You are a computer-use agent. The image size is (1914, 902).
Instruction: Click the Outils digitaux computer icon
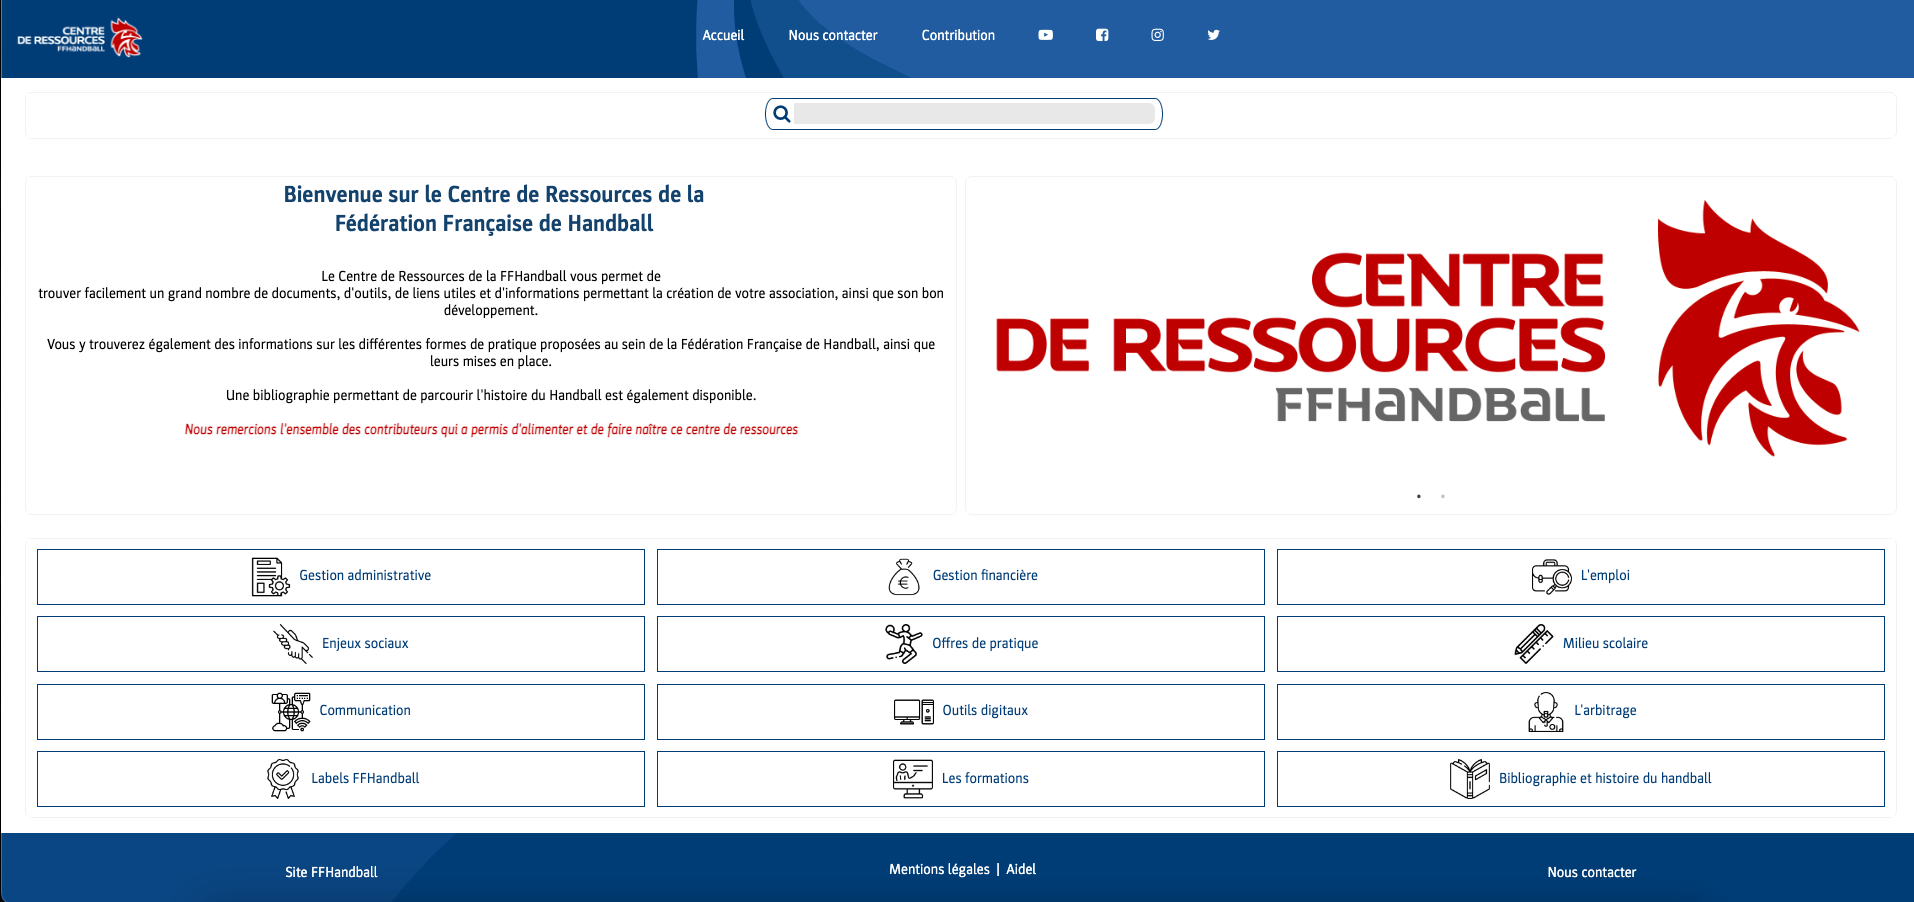[913, 711]
